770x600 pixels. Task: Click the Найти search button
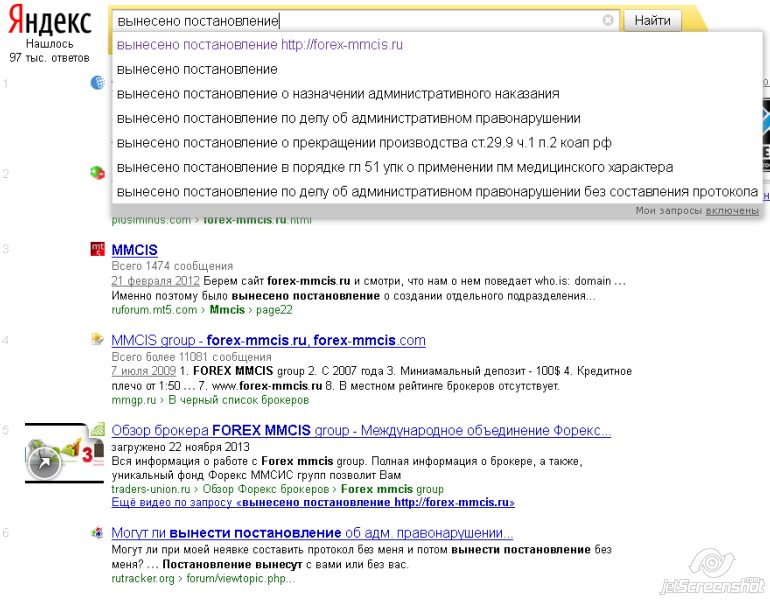652,21
